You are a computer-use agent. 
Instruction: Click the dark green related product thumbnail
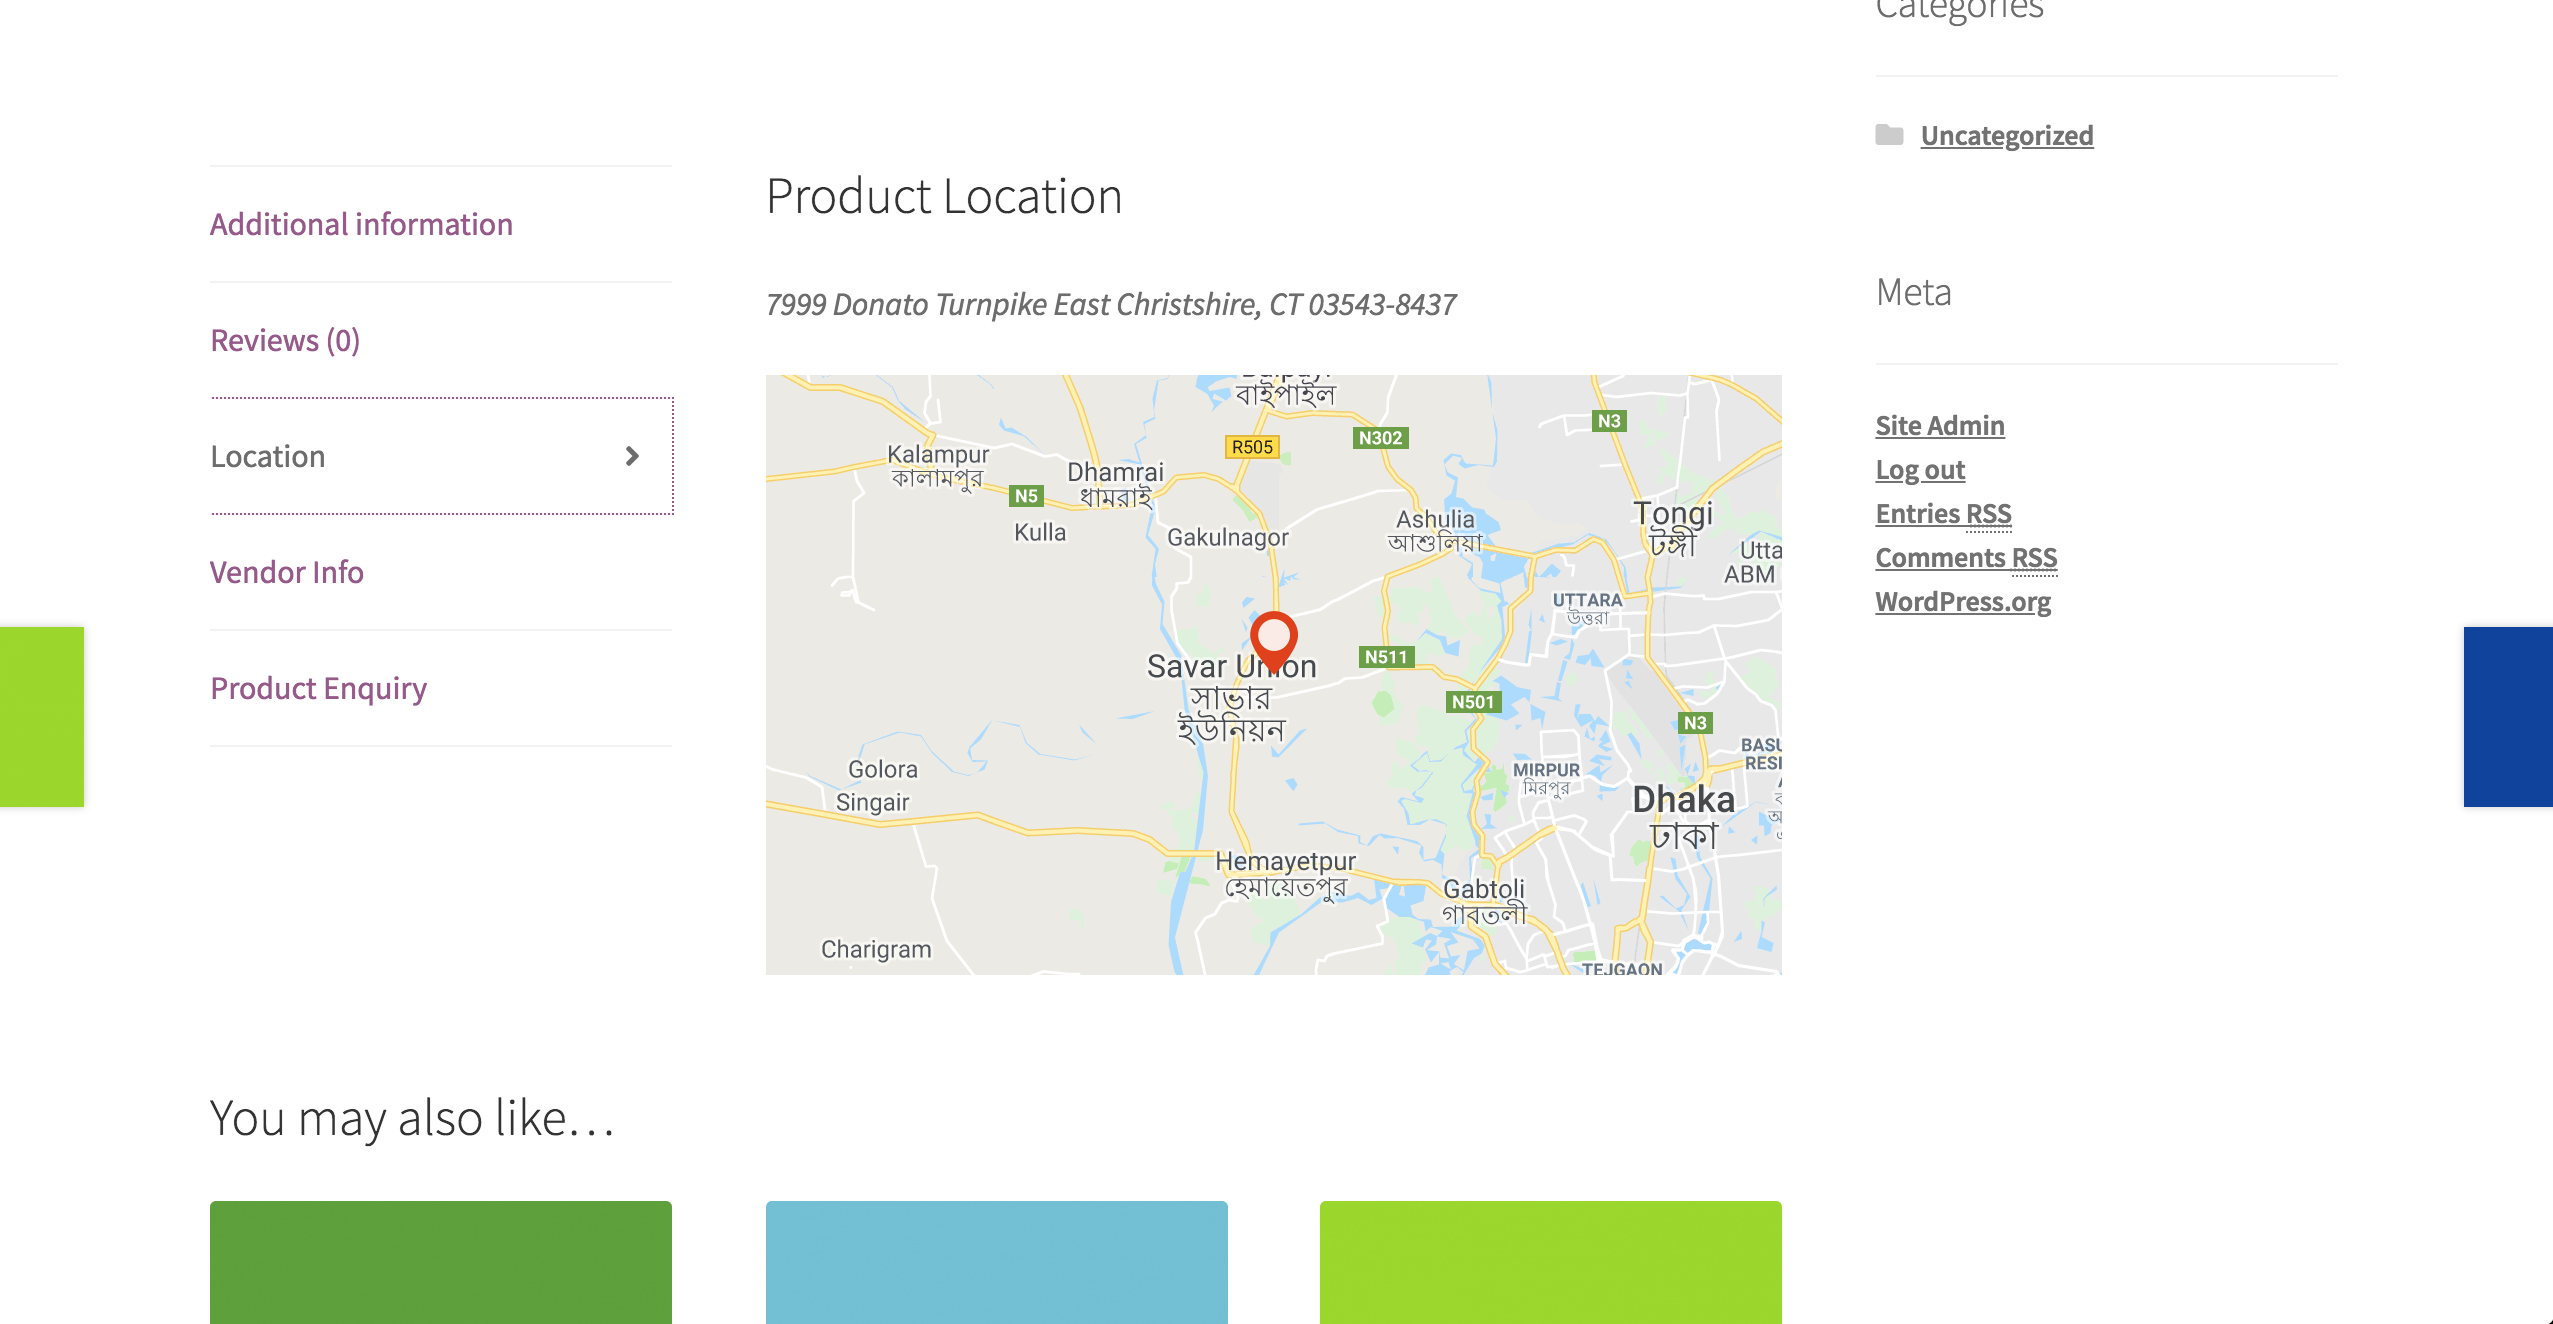click(440, 1261)
